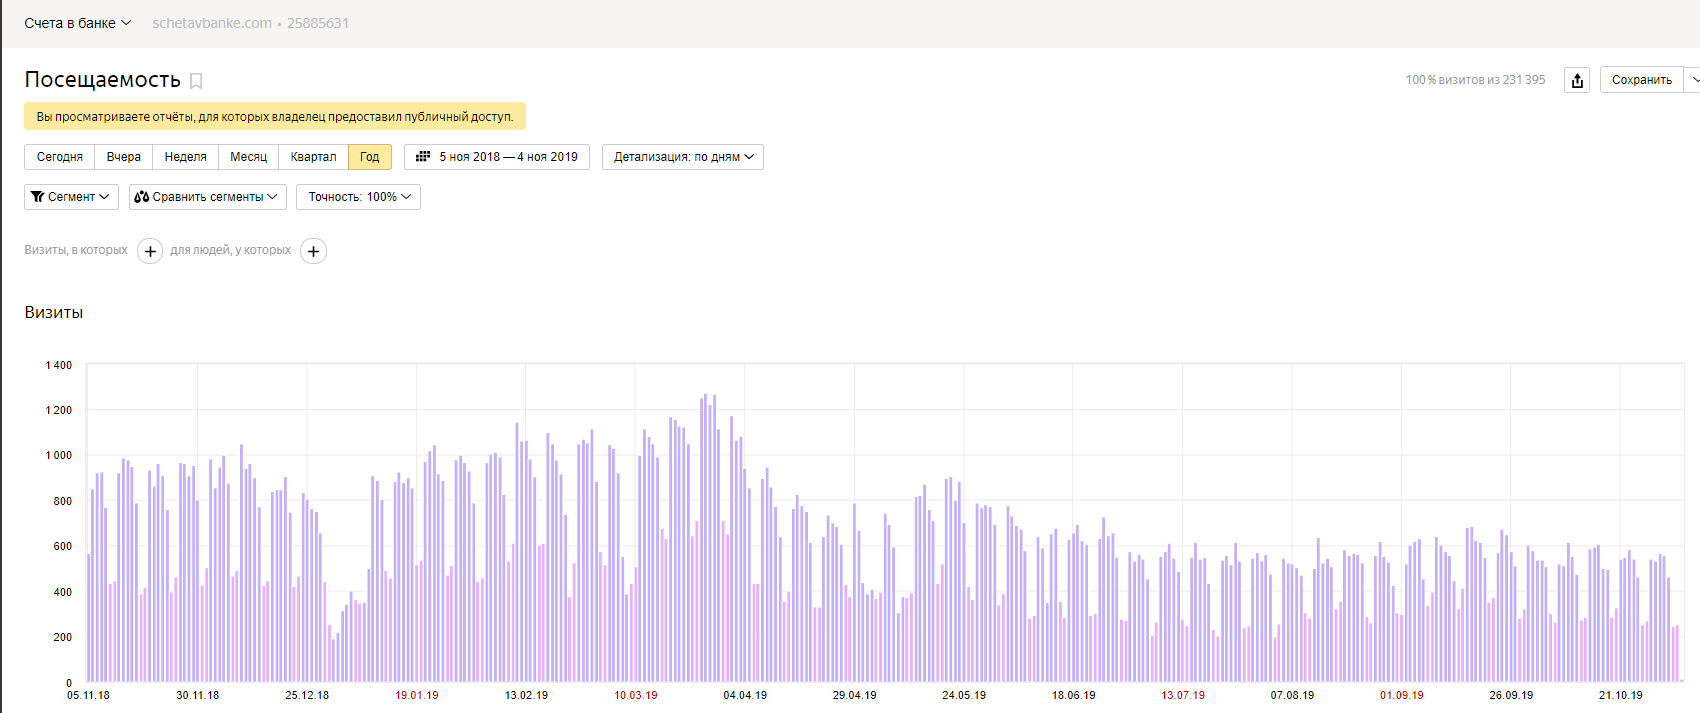Select the Квартал period tab

[x=314, y=157]
